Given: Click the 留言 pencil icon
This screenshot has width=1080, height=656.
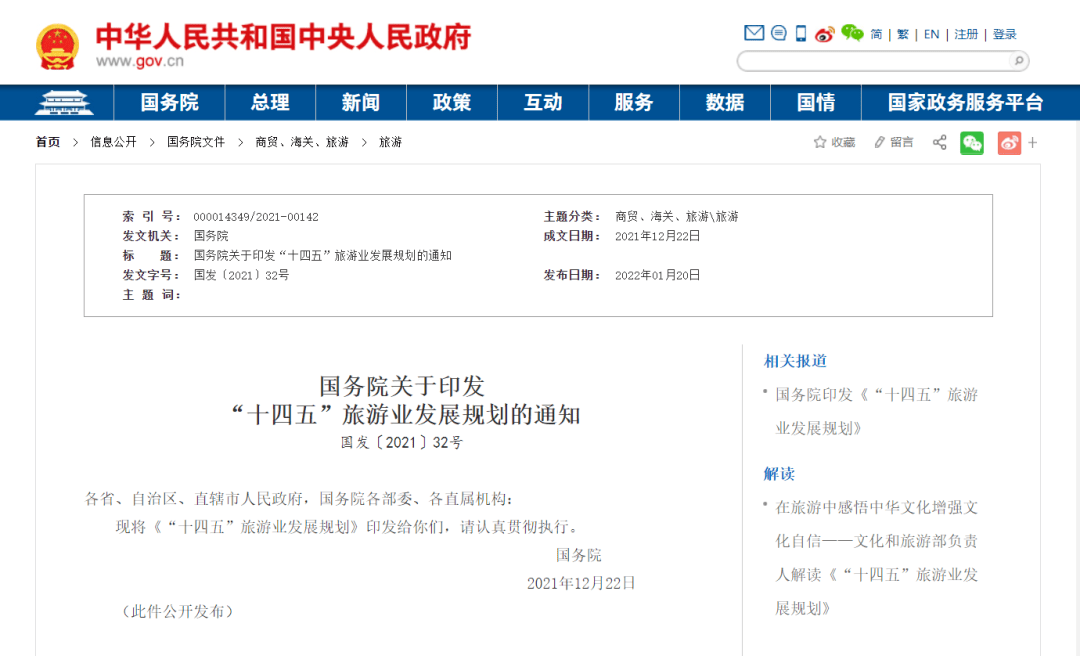Looking at the screenshot, I should (x=879, y=143).
